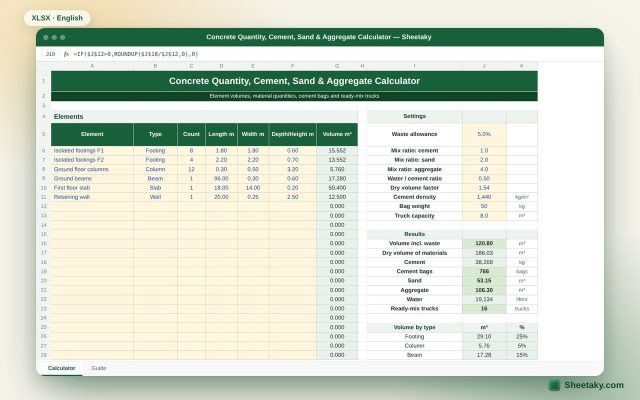The width and height of the screenshot is (640, 400).
Task: Select the 'Retaining wall' cell
Action: point(92,197)
